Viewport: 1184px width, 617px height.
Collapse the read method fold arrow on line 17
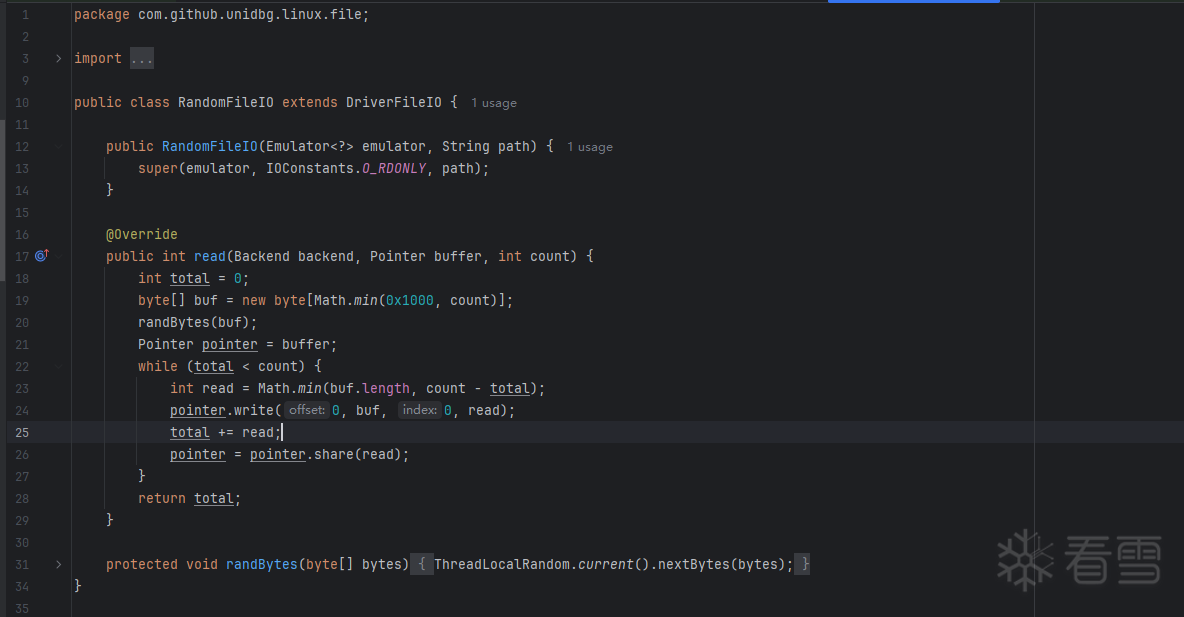[x=59, y=256]
